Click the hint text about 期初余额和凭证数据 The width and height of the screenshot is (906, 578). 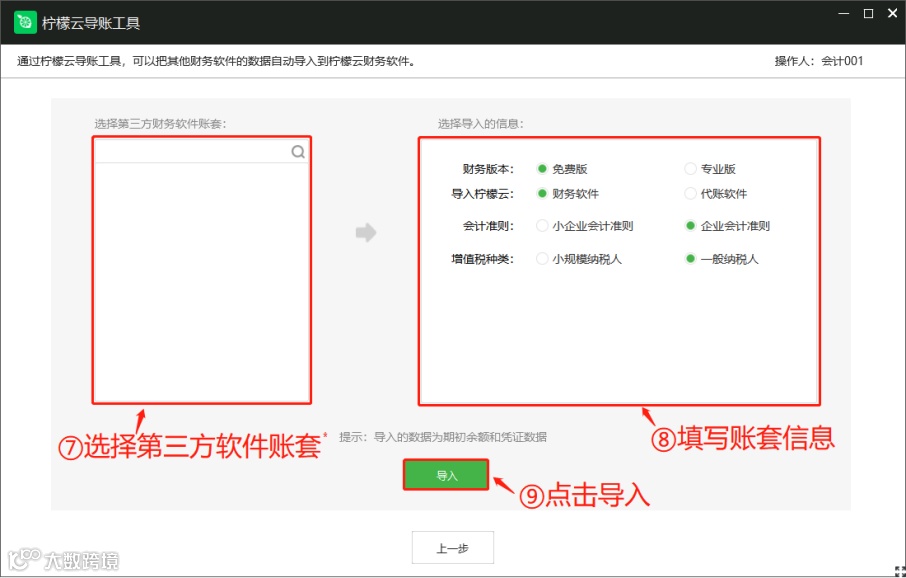tap(443, 437)
